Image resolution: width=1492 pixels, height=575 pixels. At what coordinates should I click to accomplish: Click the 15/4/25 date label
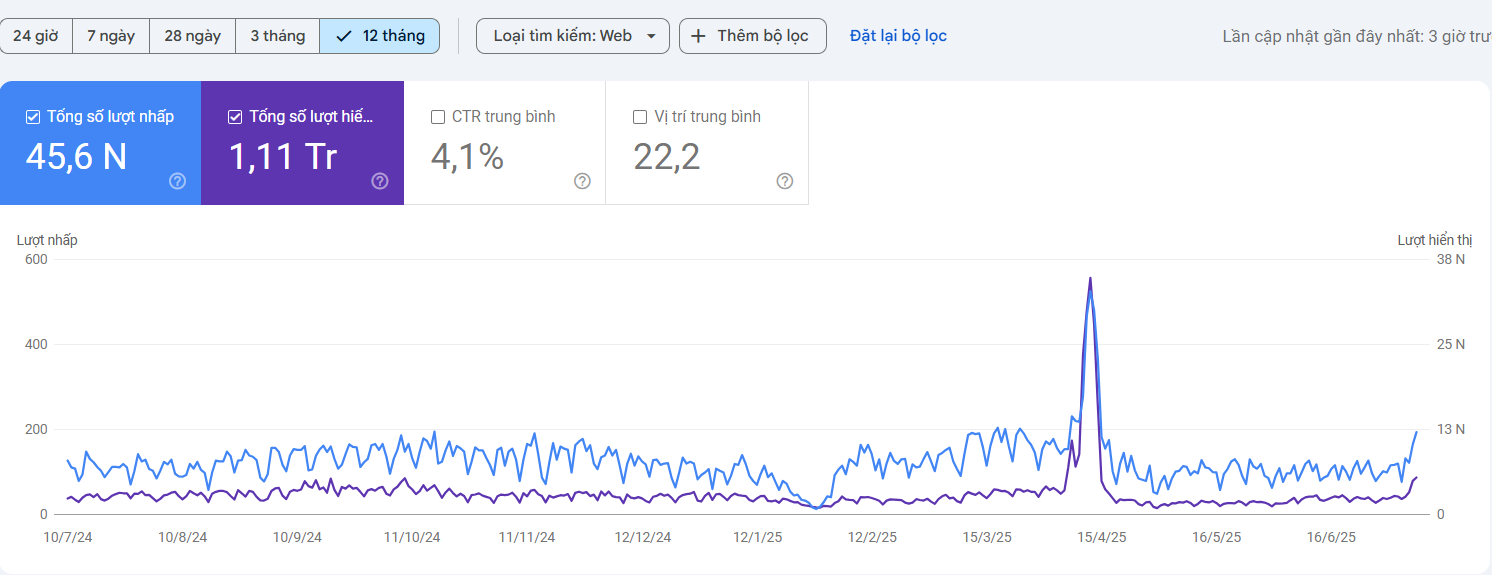click(x=1102, y=537)
